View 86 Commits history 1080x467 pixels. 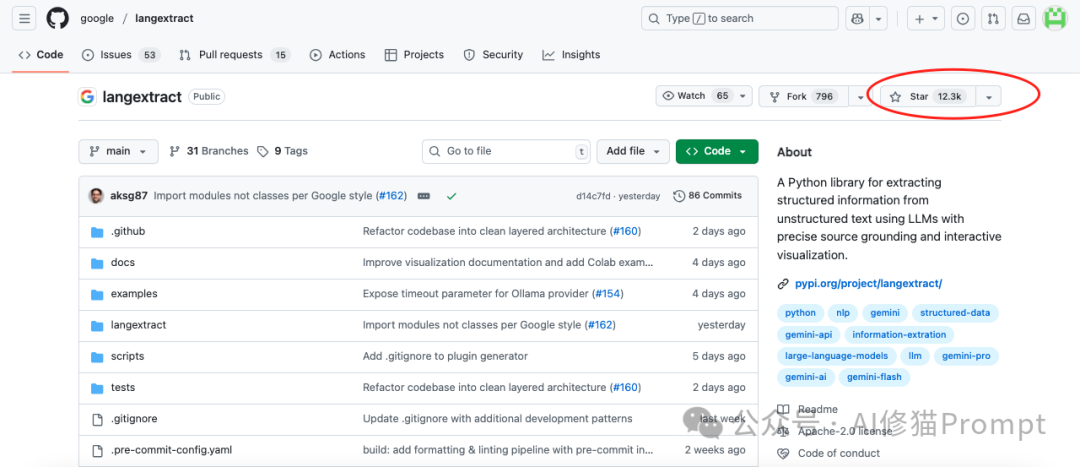tap(708, 196)
